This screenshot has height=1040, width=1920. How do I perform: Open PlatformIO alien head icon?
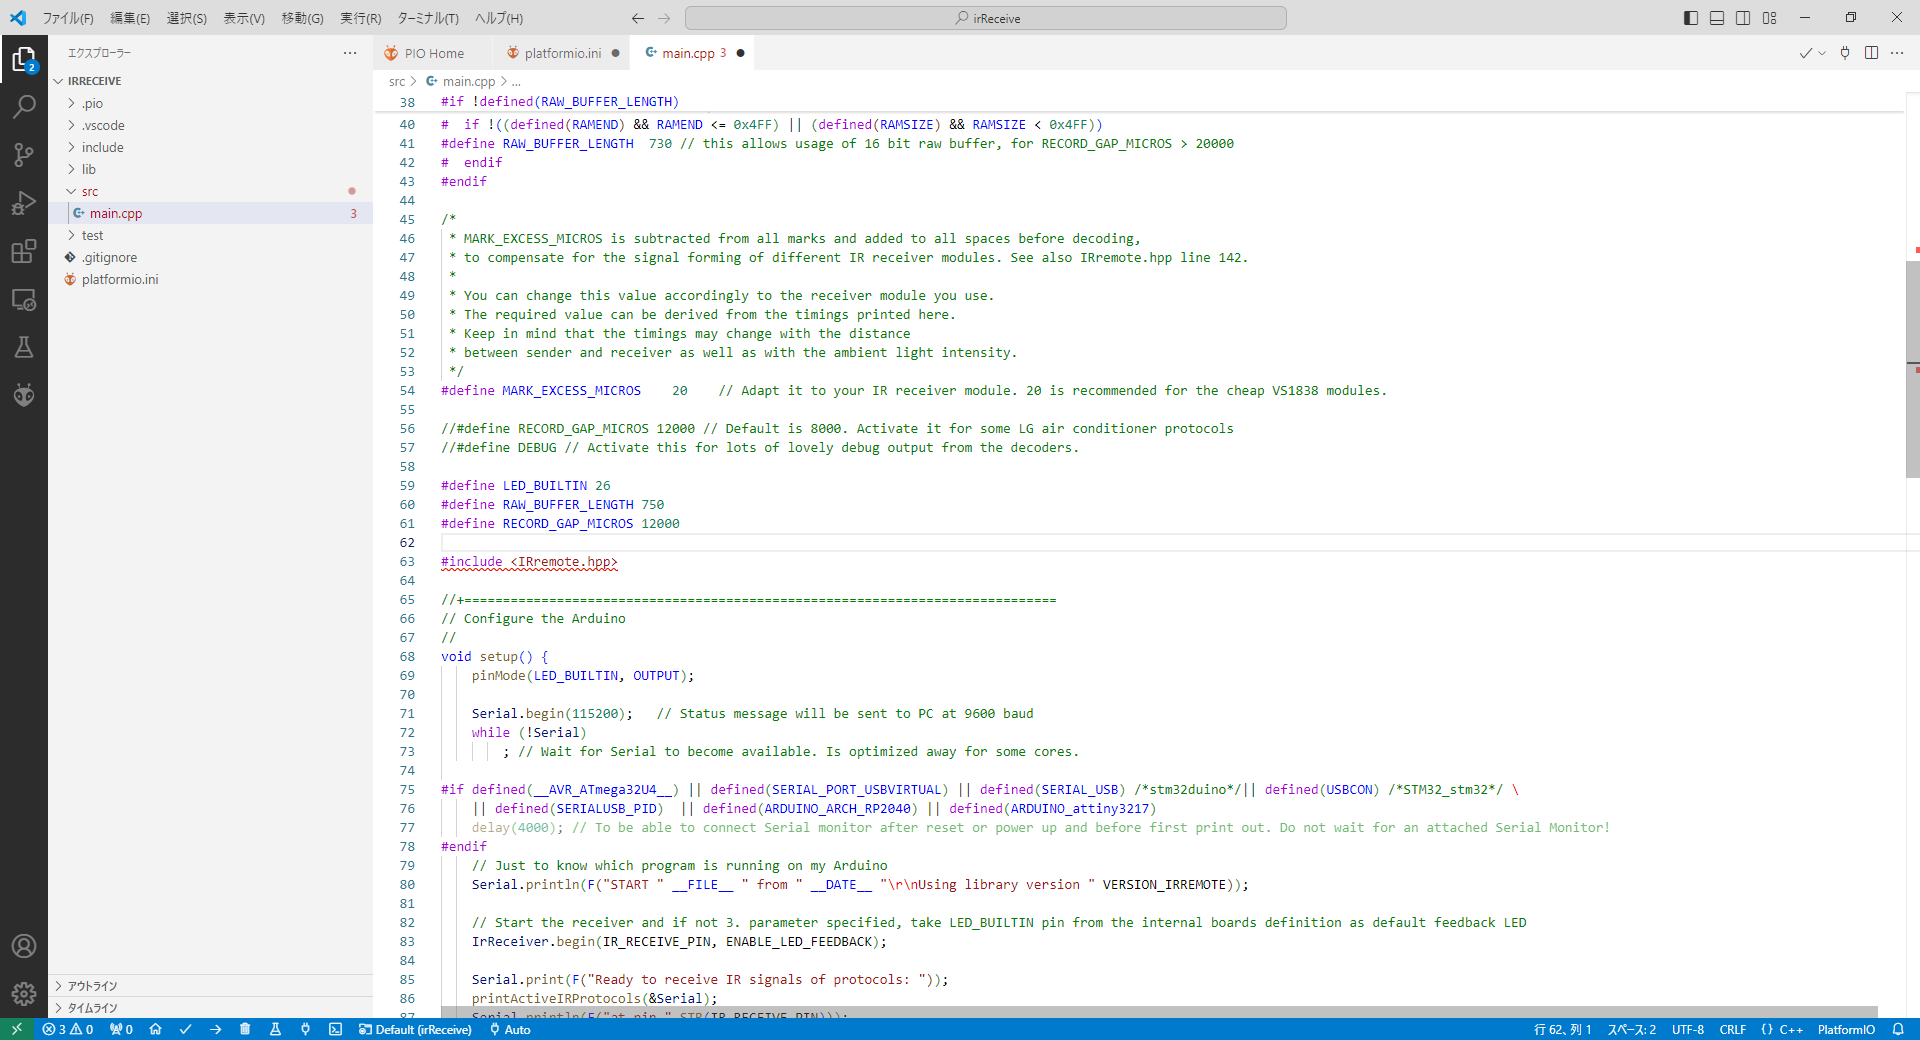pyautogui.click(x=24, y=395)
